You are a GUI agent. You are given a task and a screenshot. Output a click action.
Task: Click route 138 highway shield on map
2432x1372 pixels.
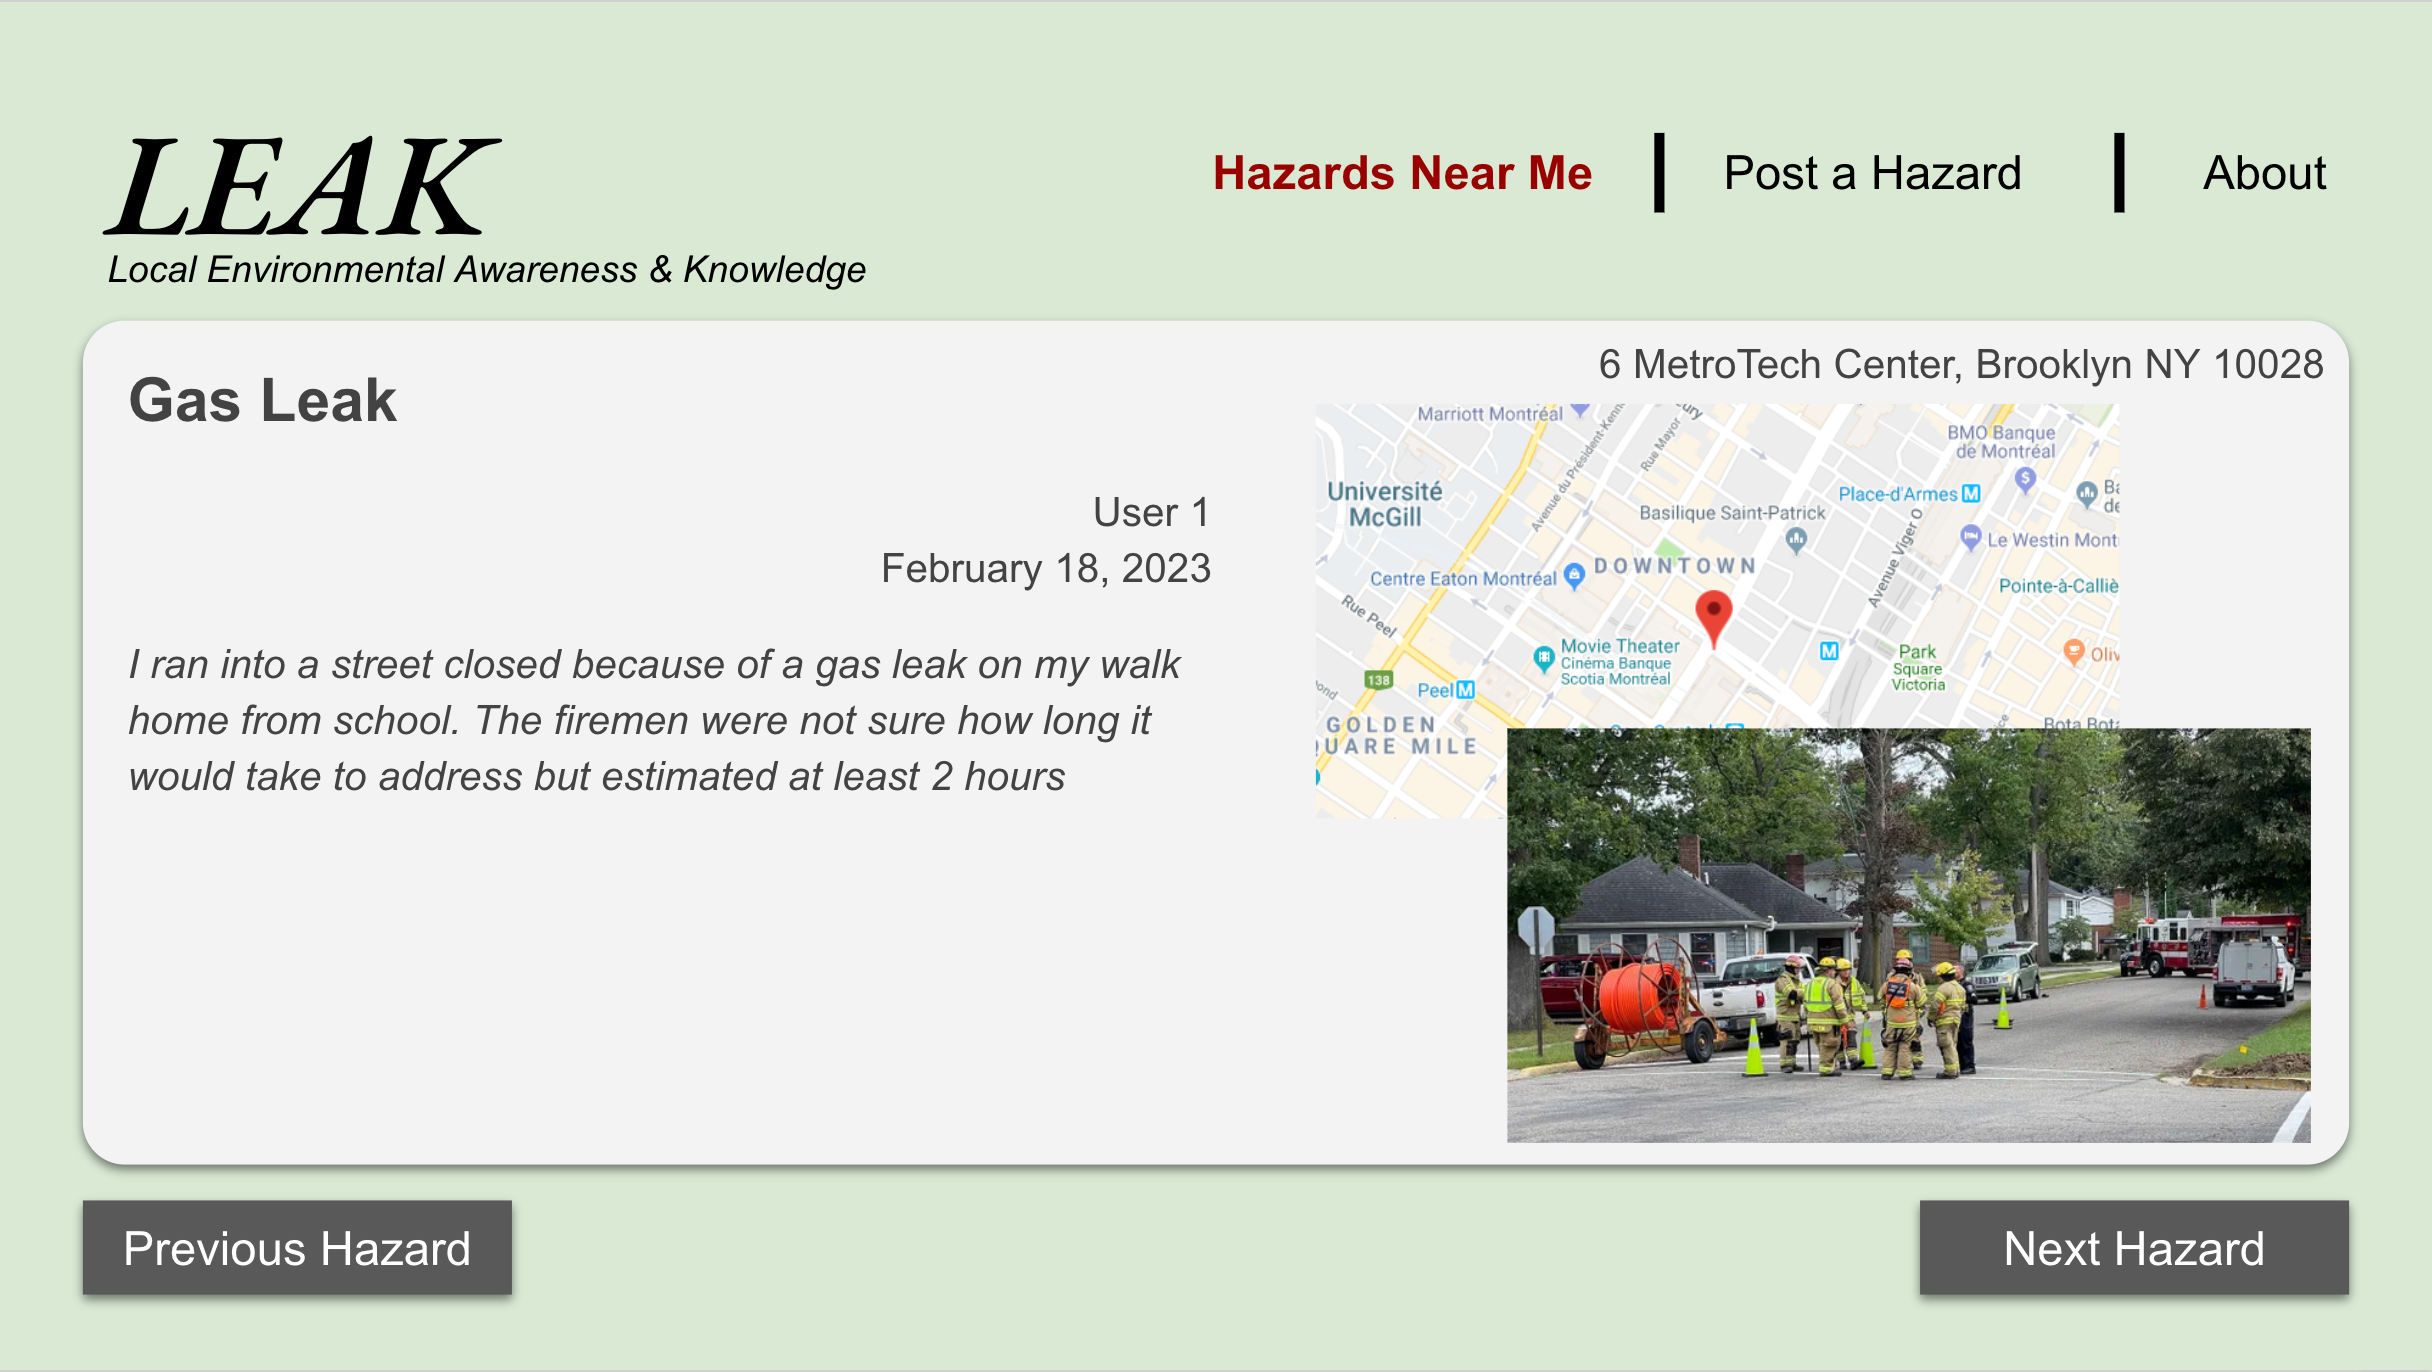[1378, 680]
